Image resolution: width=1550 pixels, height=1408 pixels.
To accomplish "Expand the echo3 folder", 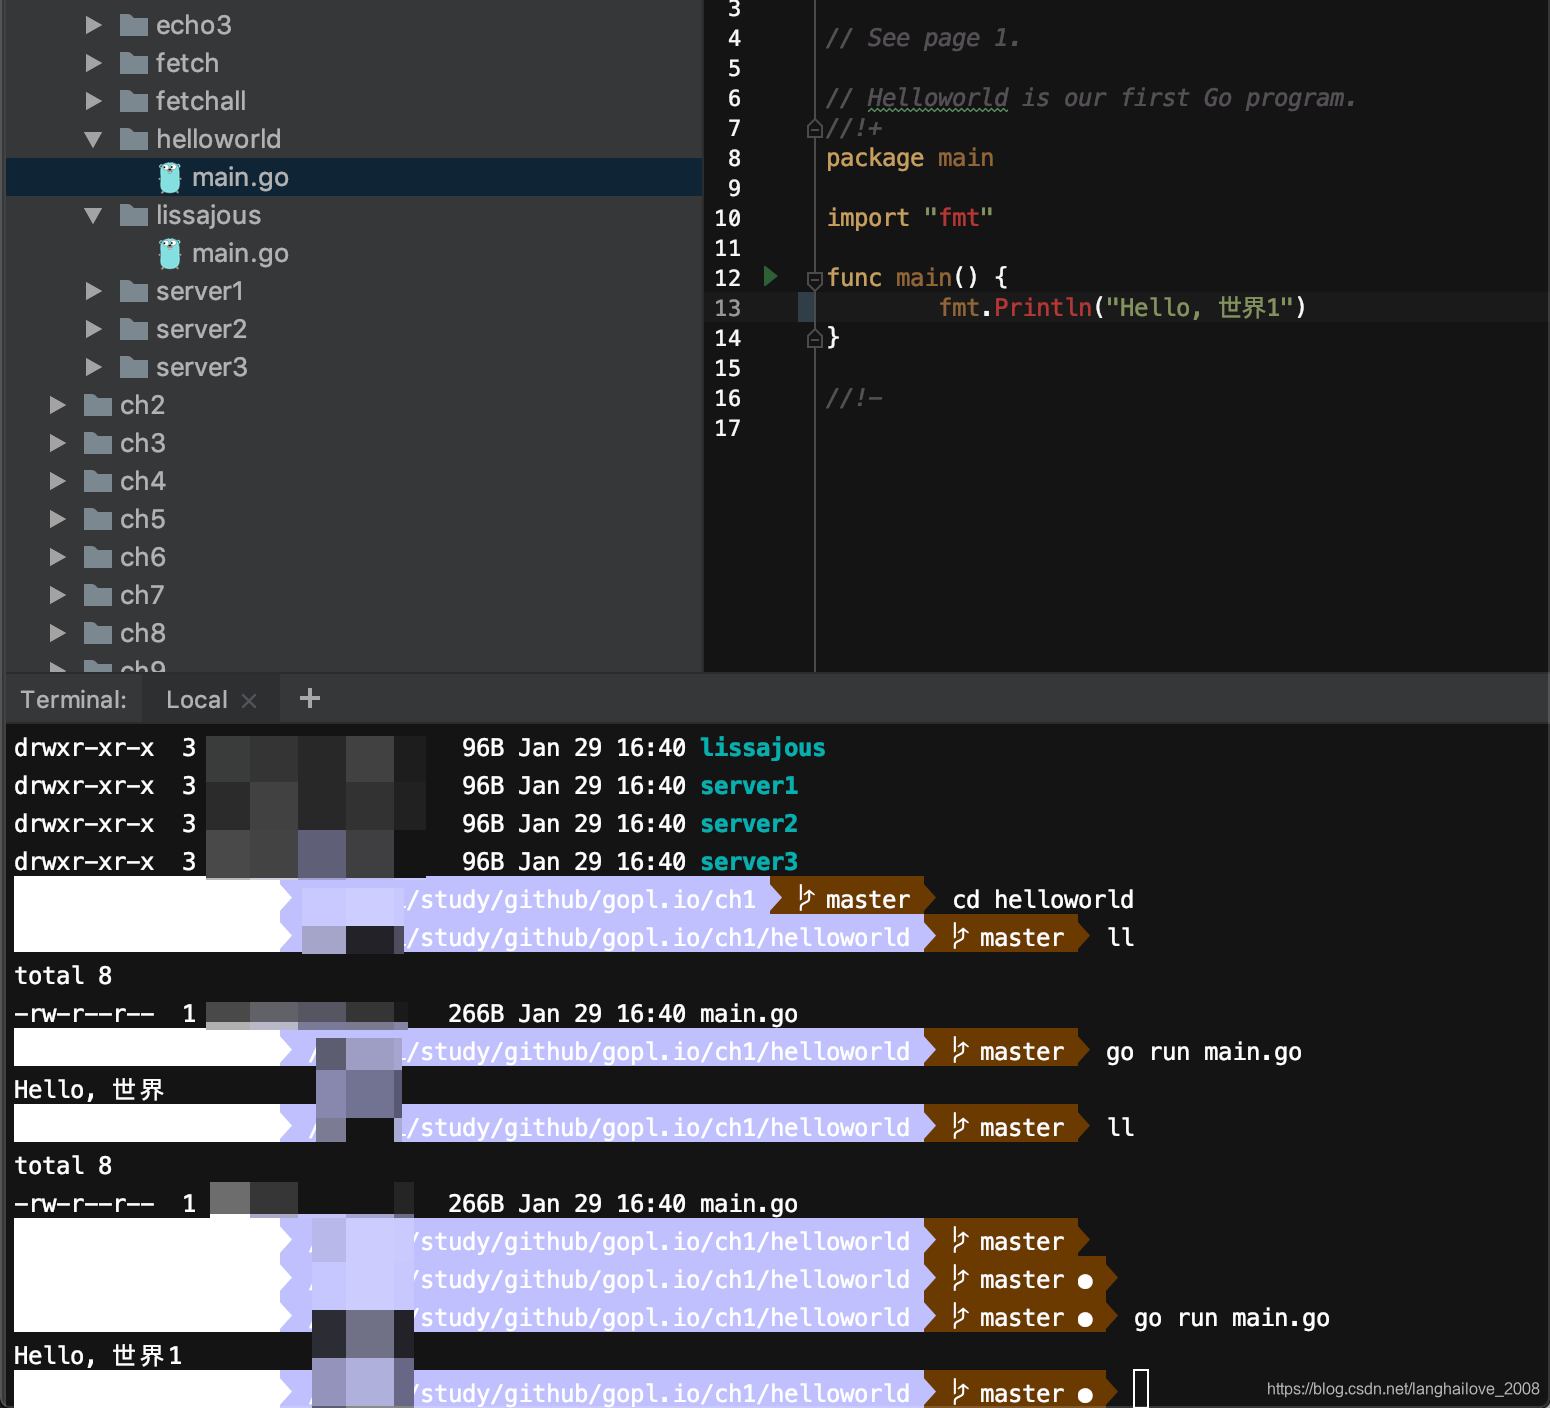I will (x=94, y=25).
